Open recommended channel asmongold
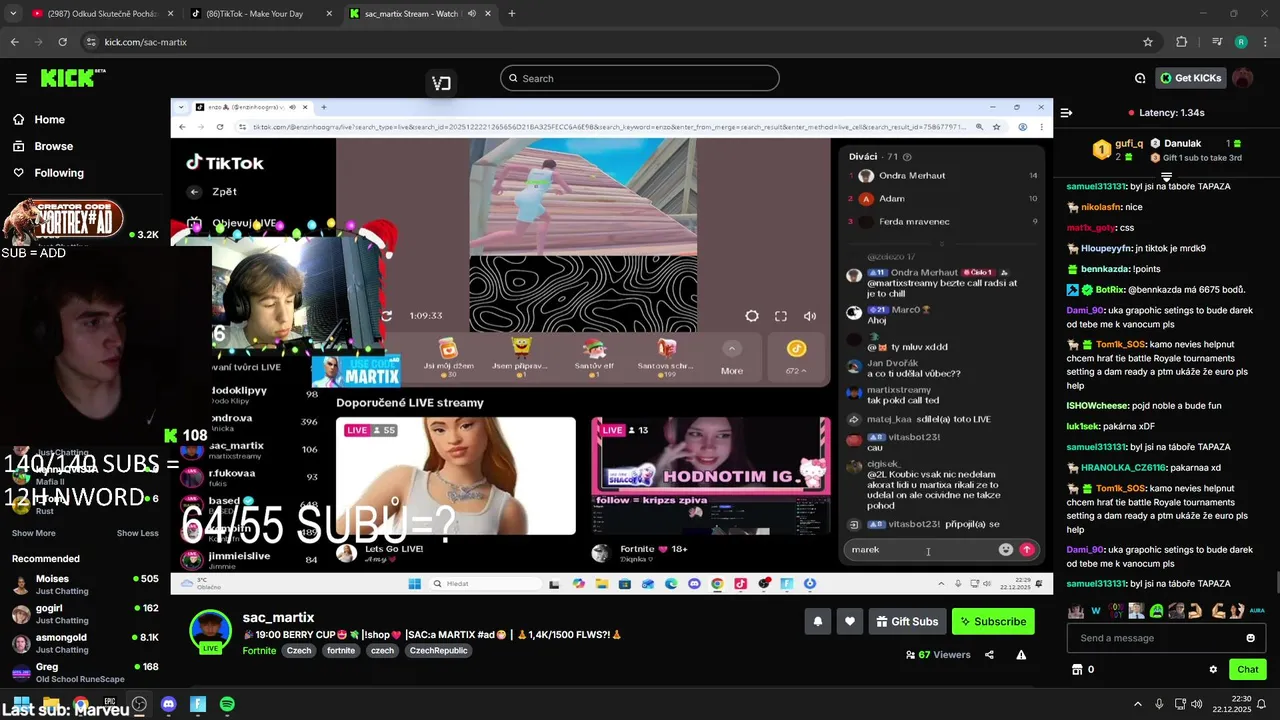Viewport: 1280px width, 720px height. 85,643
